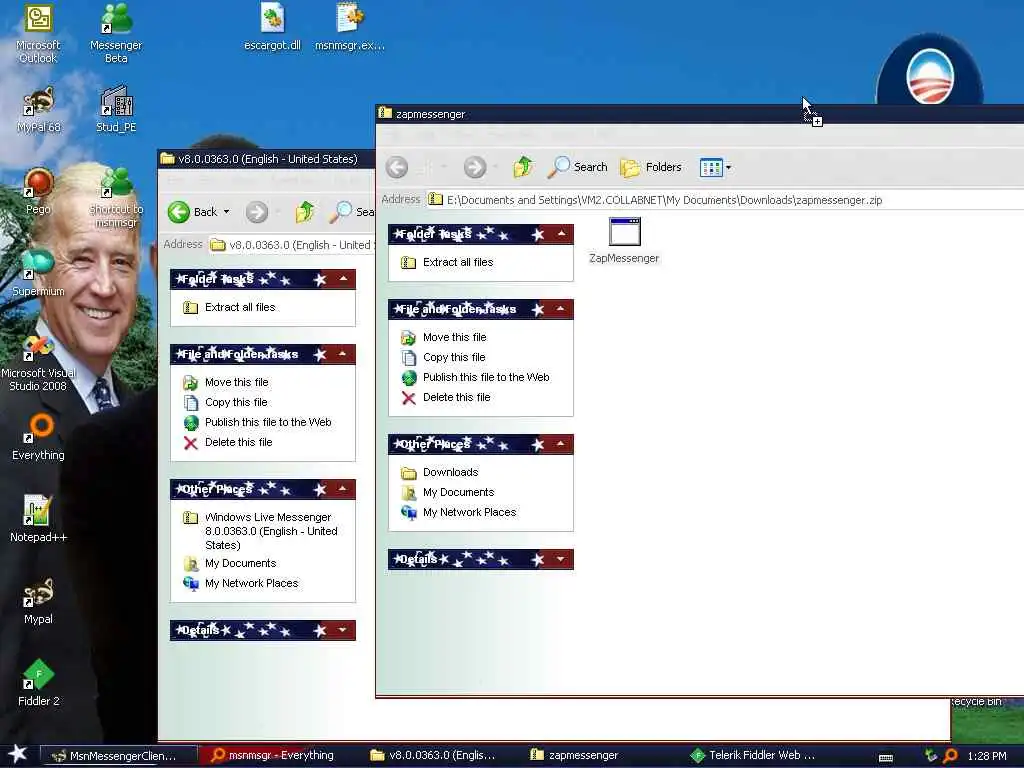
Task: Activate v8.0.0363.0 window title bar
Action: click(x=266, y=159)
